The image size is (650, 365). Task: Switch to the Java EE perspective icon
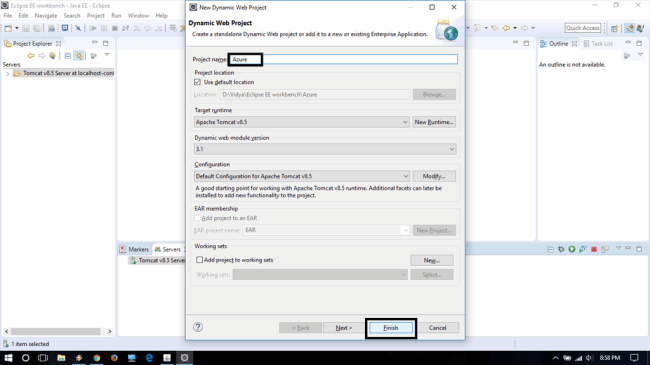click(x=630, y=28)
